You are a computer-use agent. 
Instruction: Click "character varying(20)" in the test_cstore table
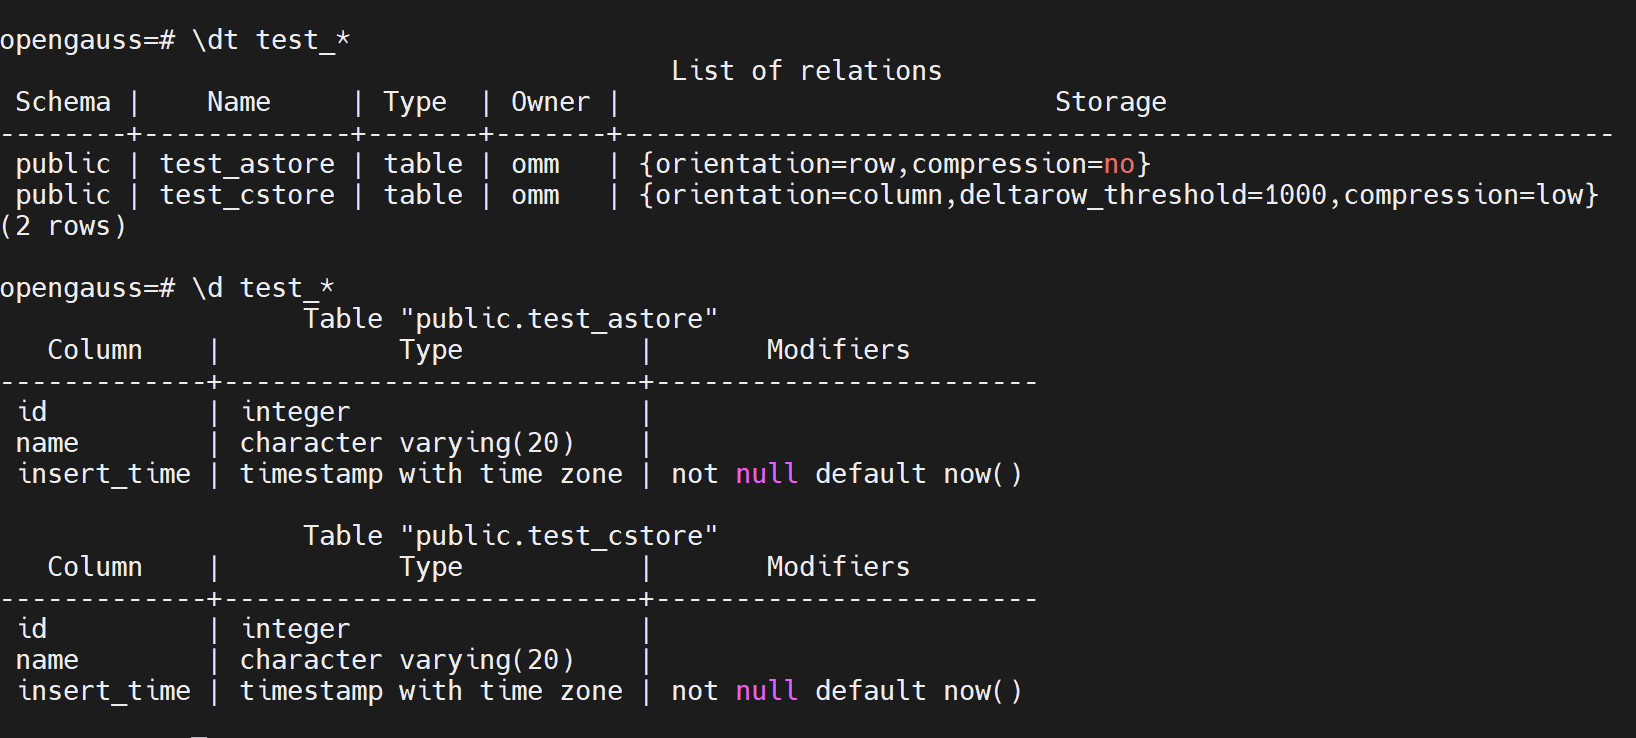407,660
